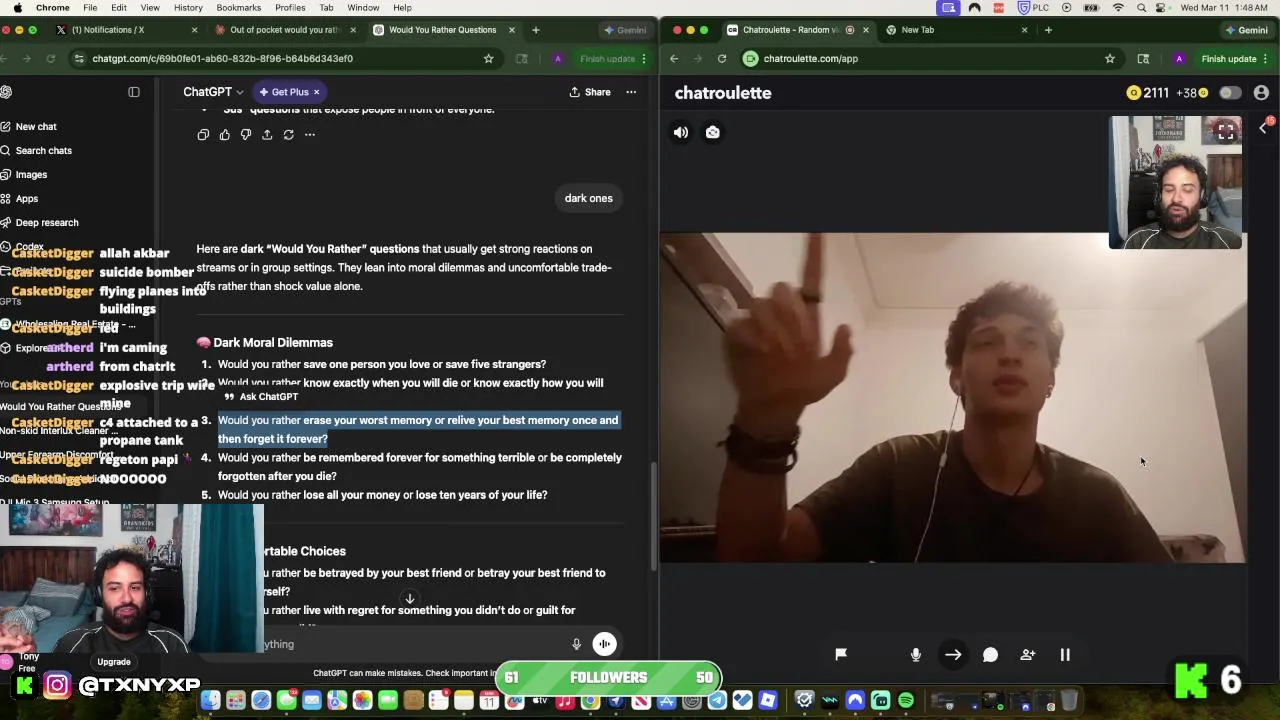Mute the Chatroulette microphone

tap(916, 654)
